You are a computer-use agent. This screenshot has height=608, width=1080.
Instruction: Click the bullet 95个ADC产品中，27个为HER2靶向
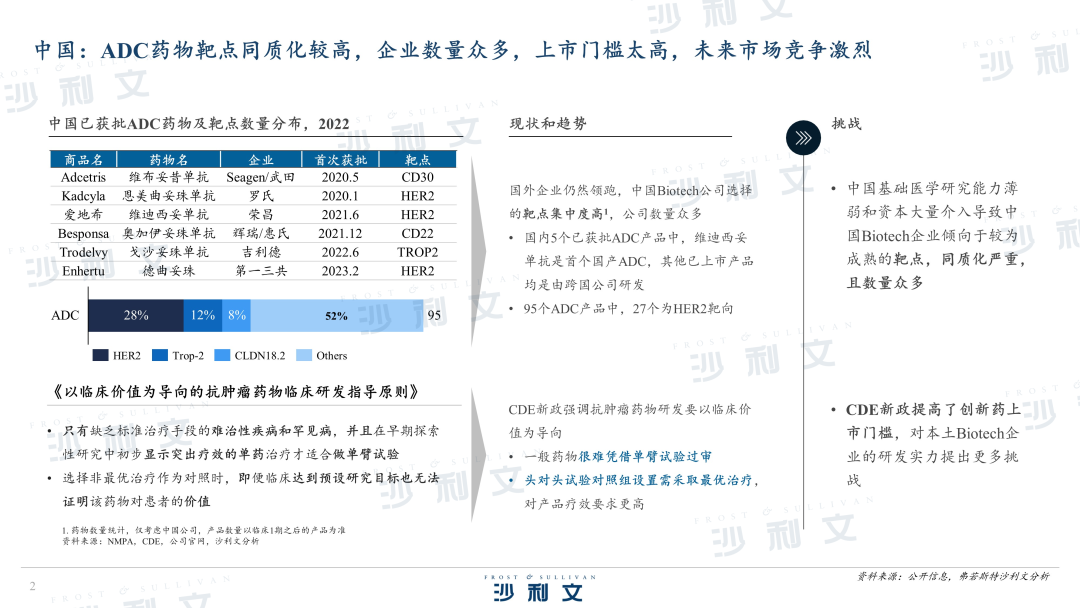pos(628,308)
